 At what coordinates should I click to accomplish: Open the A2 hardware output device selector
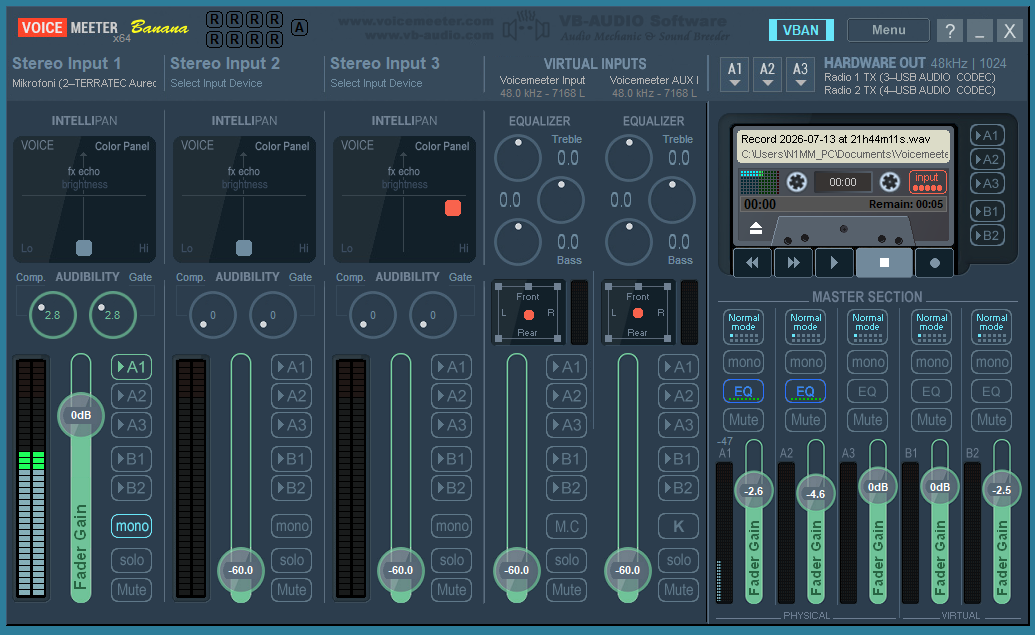coord(767,74)
